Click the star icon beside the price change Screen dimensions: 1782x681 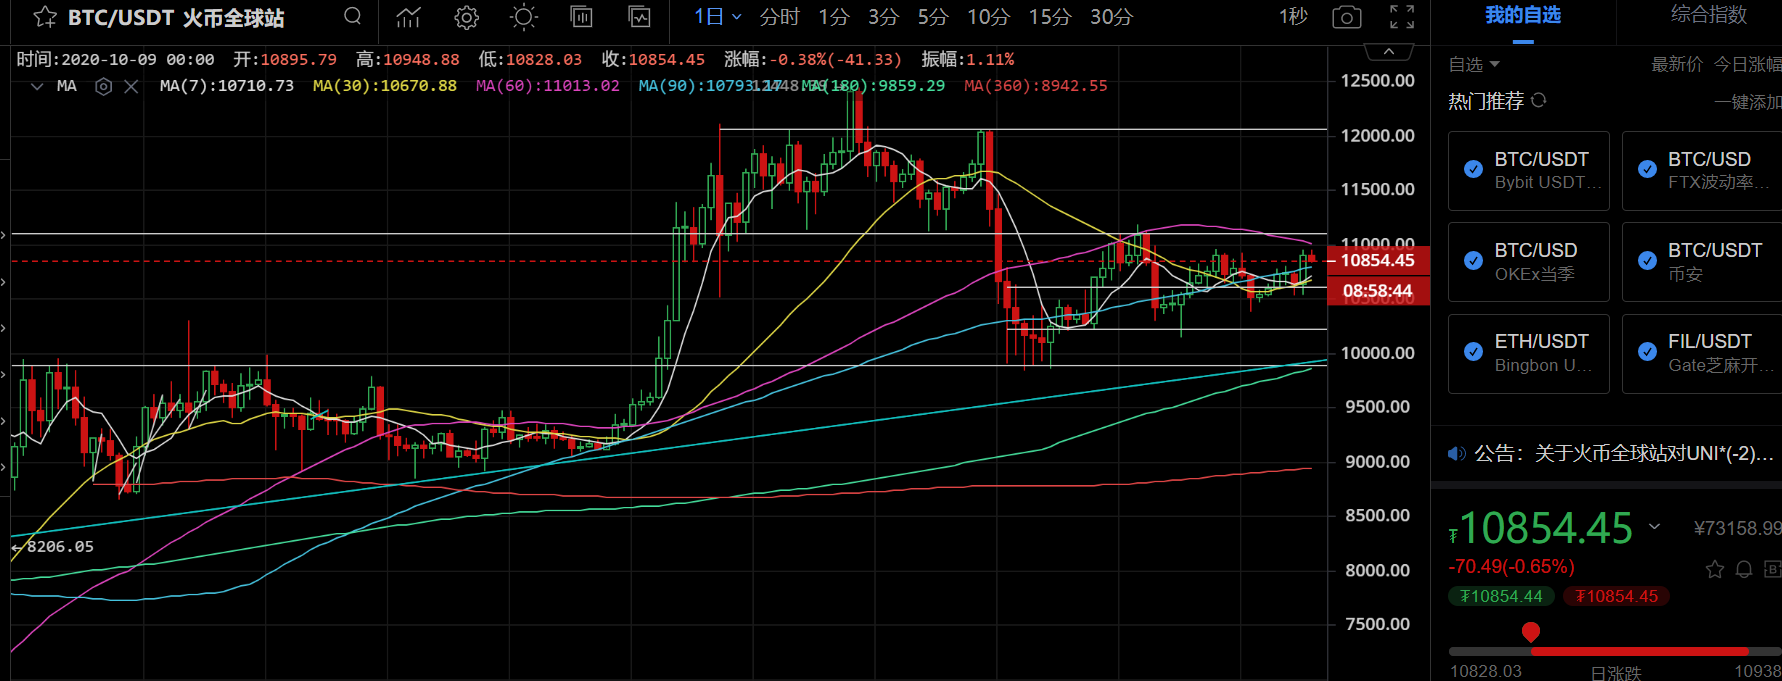(x=1715, y=569)
